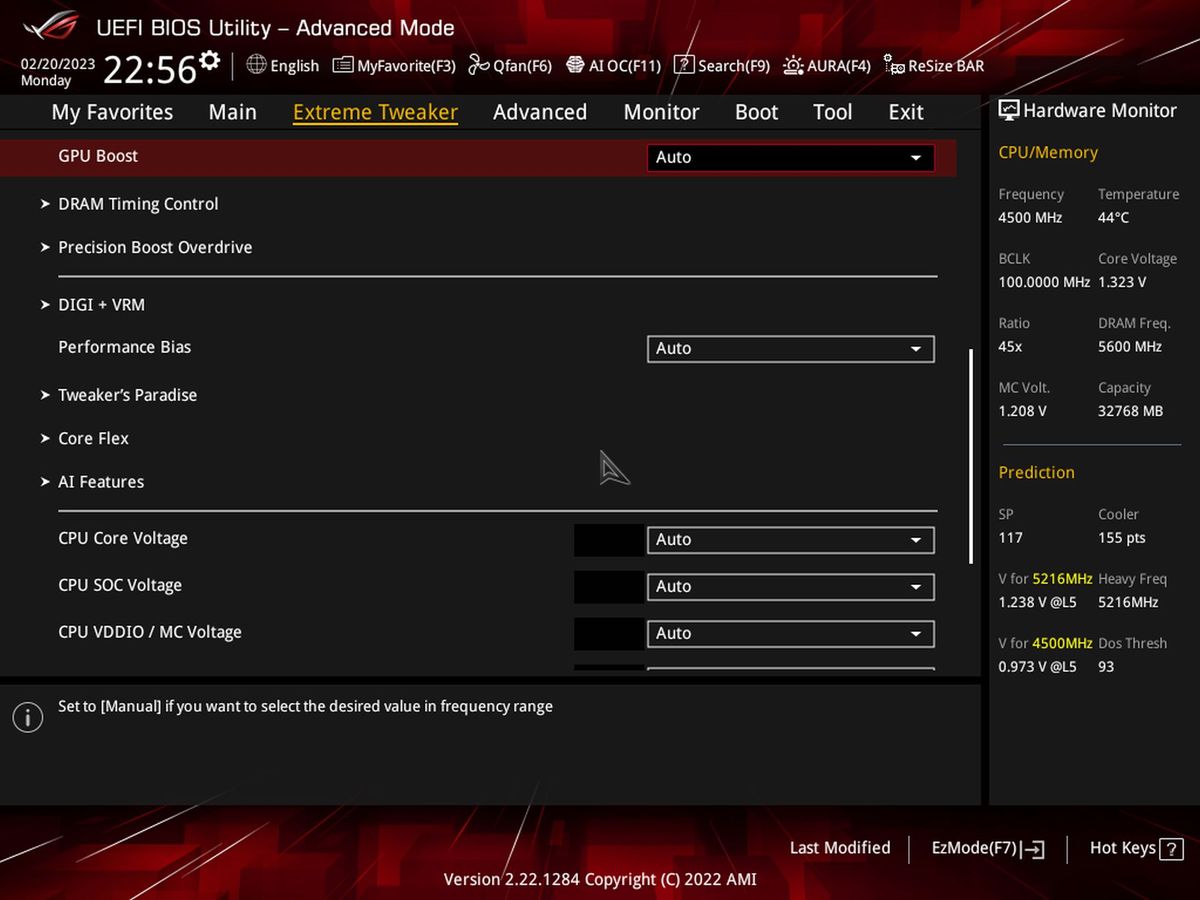The height and width of the screenshot is (900, 1200).
Task: Go to Boot tab
Action: point(756,112)
